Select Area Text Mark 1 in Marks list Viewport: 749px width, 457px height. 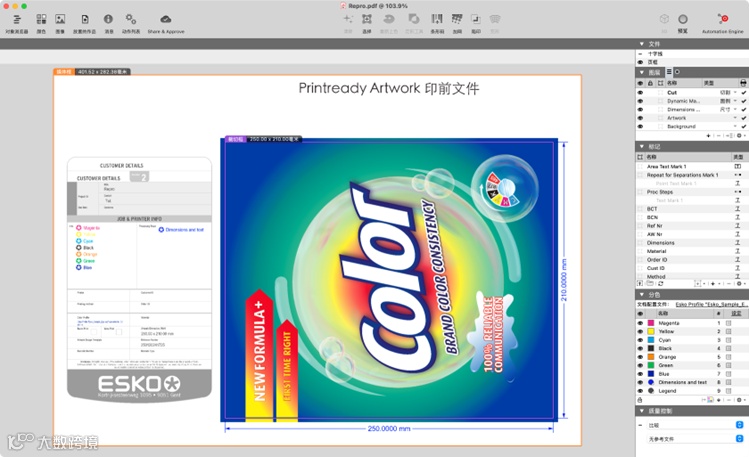click(x=666, y=167)
